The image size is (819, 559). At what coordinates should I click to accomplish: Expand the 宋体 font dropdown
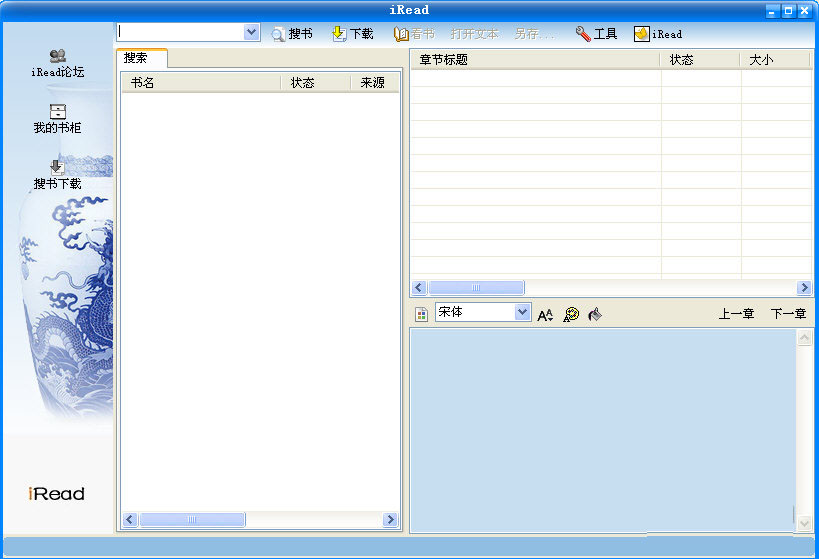522,312
